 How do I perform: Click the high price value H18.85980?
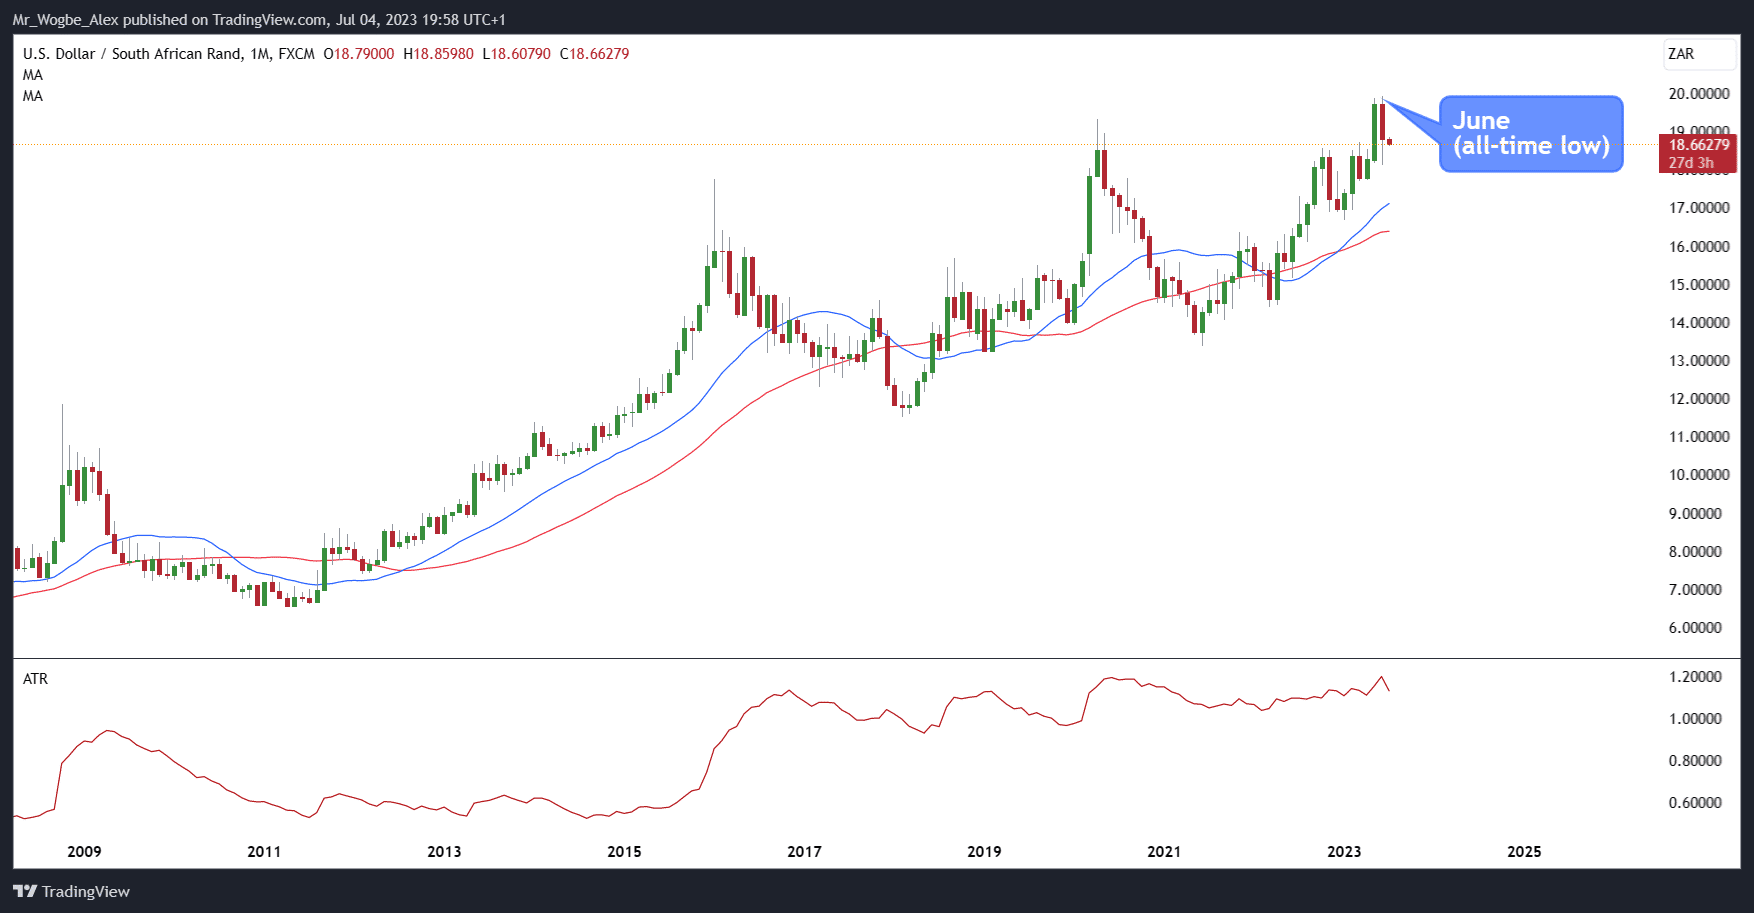(x=438, y=54)
